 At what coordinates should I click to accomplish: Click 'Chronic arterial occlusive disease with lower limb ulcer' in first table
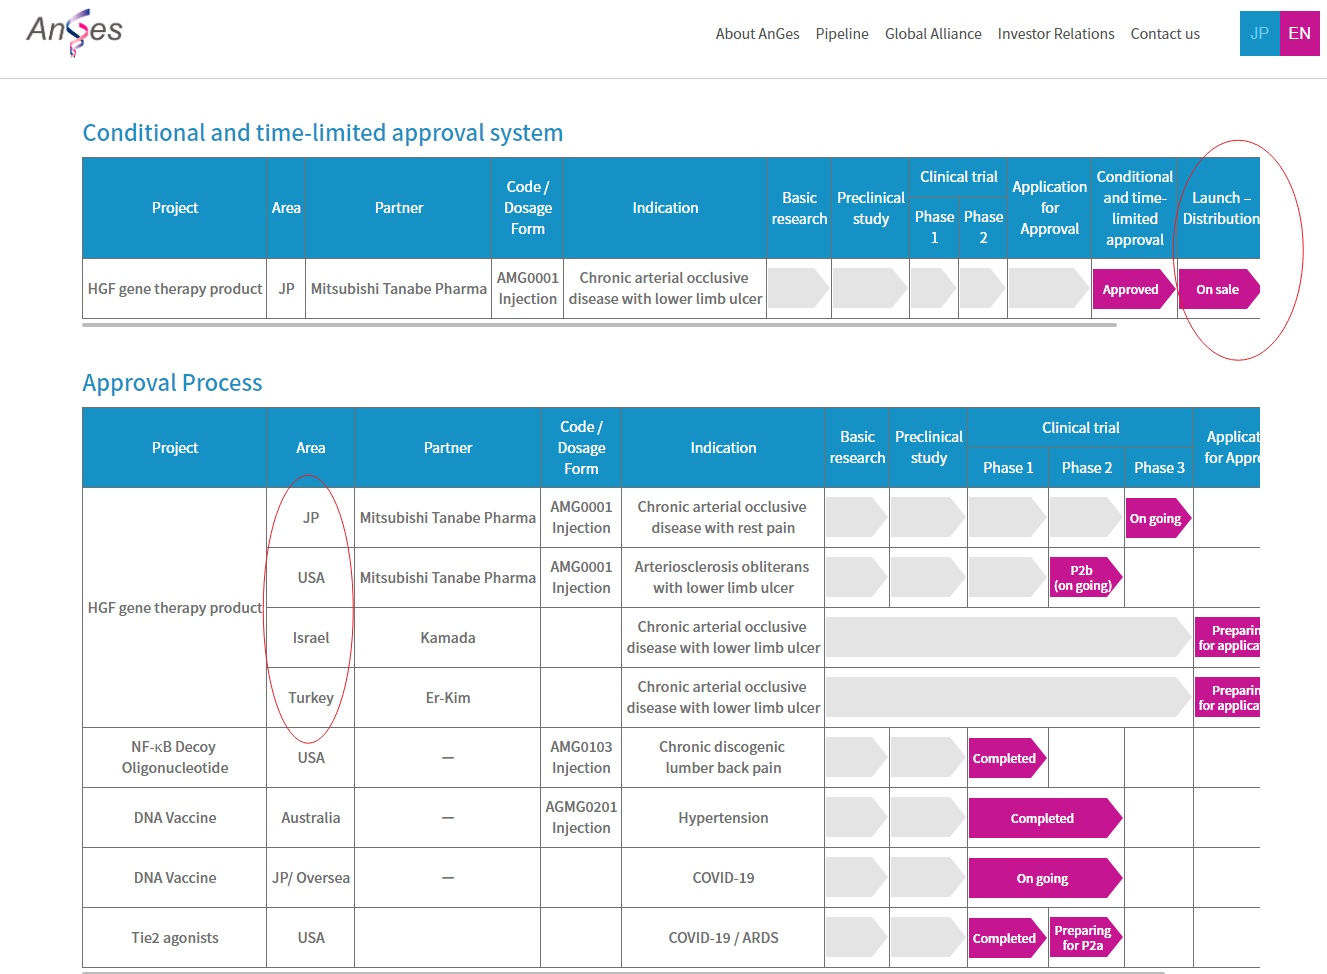click(665, 288)
